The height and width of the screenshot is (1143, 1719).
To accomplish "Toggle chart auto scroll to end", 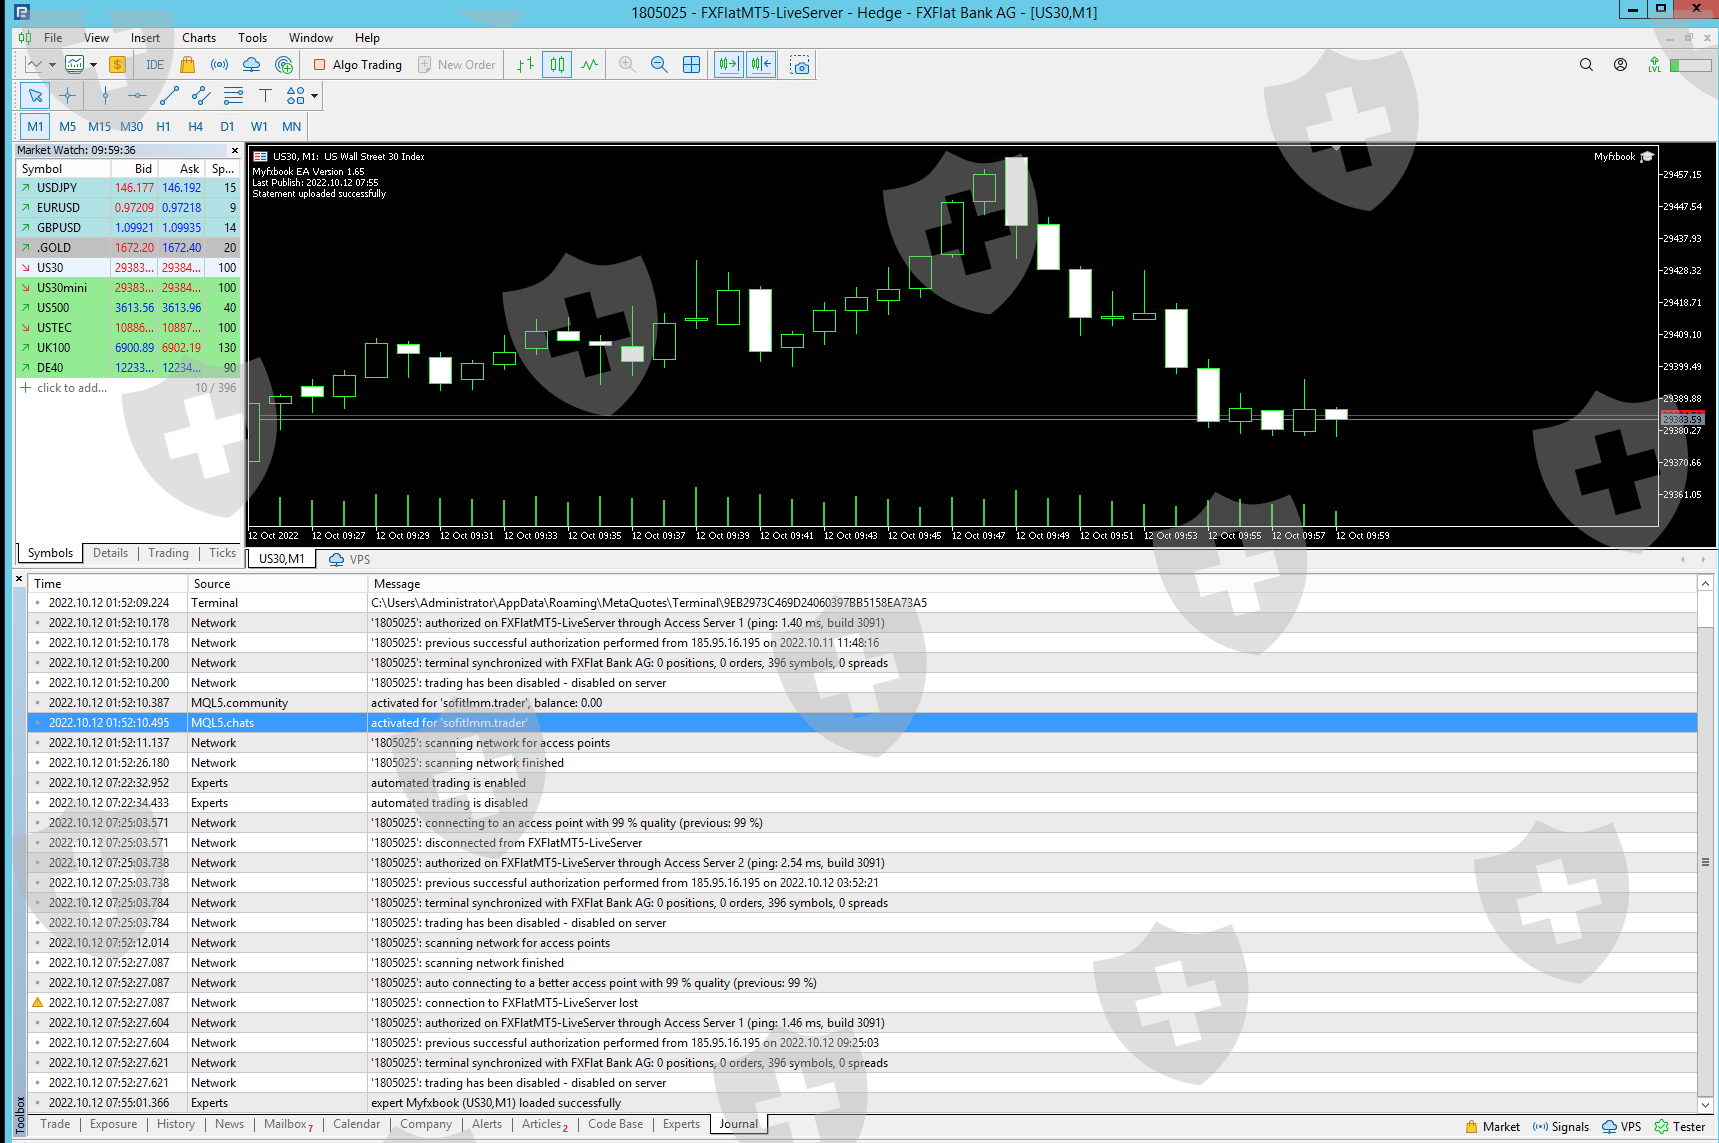I will pos(728,65).
